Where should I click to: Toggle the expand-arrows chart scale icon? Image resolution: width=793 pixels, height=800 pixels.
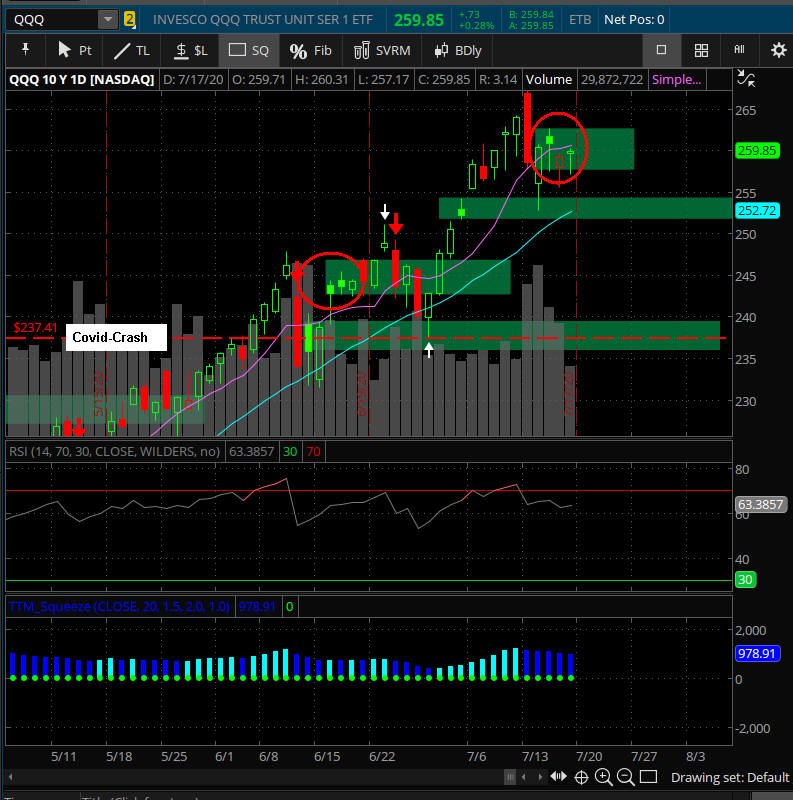pyautogui.click(x=746, y=77)
